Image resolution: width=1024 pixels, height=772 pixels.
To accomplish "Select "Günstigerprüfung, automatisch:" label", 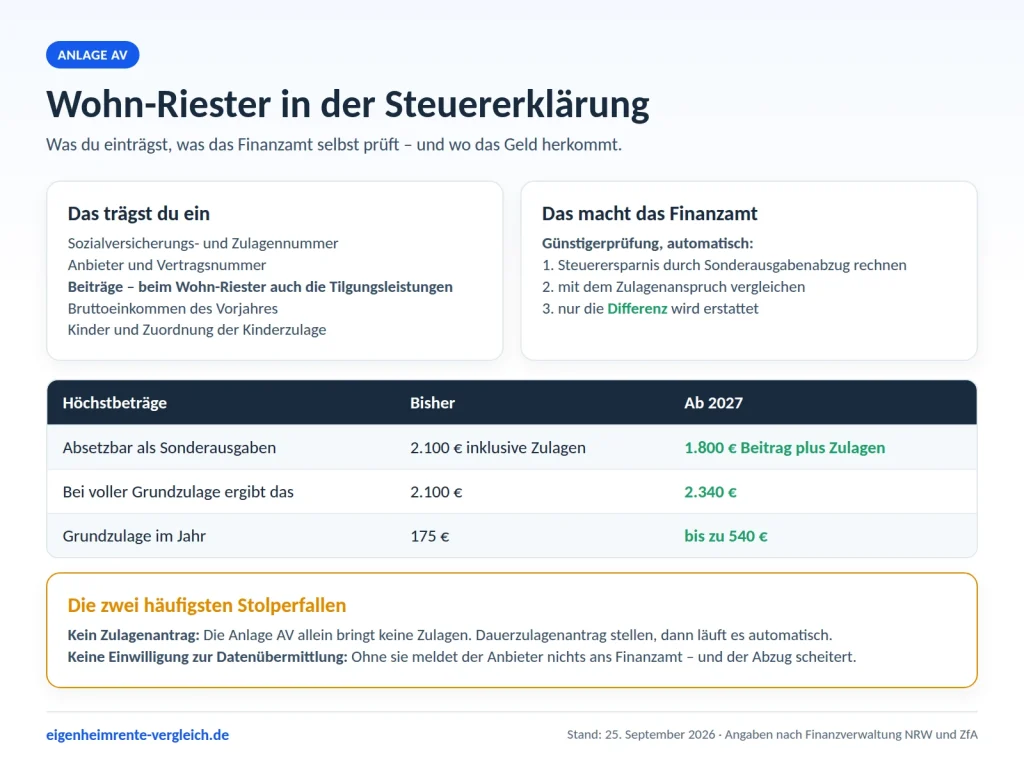I will click(647, 243).
